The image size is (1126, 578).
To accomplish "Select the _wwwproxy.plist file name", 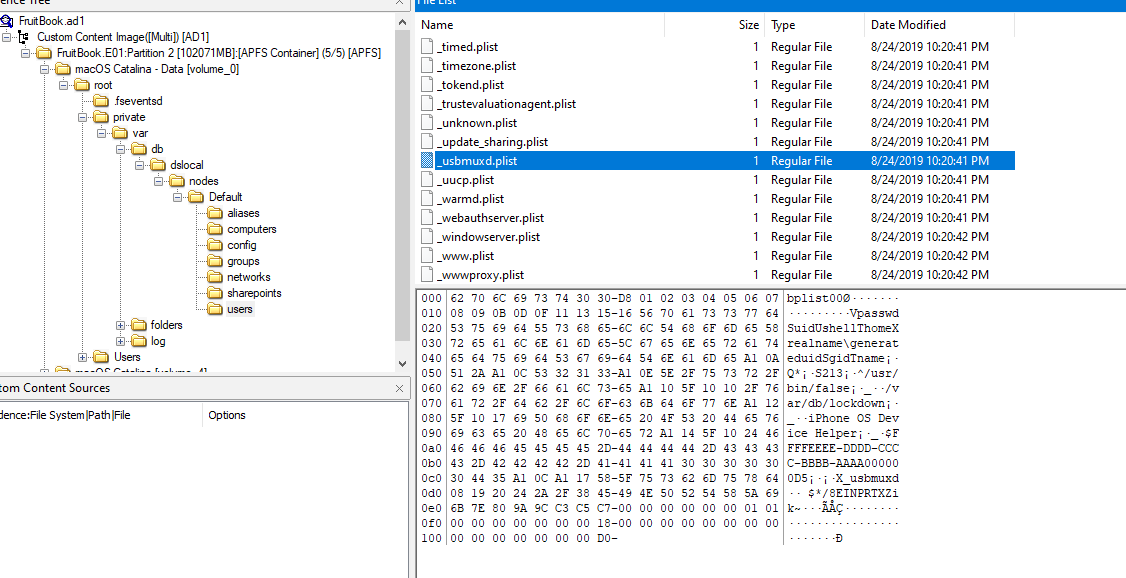I will click(x=480, y=275).
